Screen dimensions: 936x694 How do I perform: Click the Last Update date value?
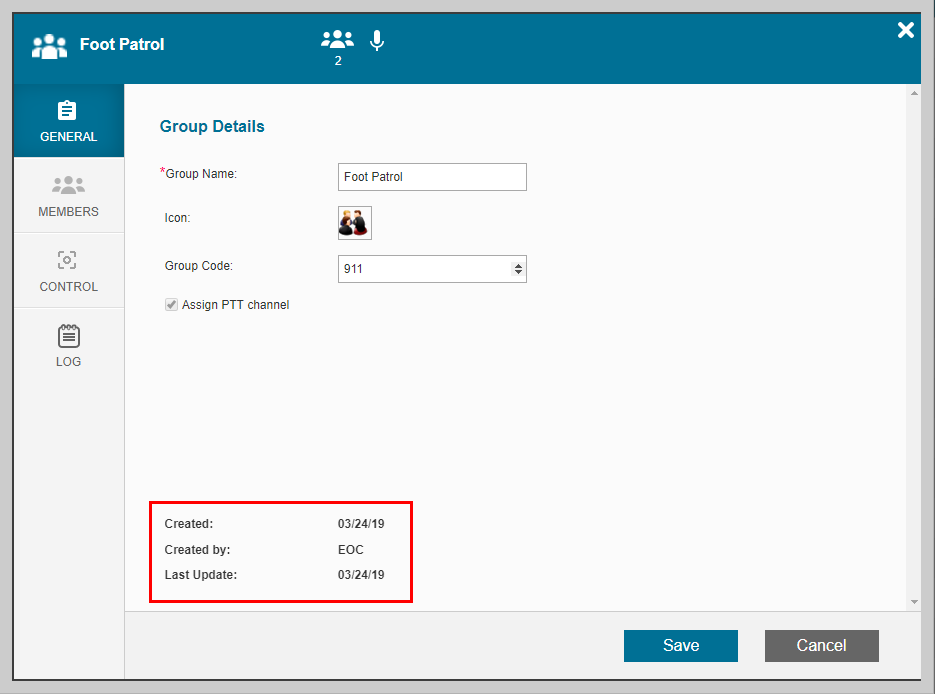point(361,575)
